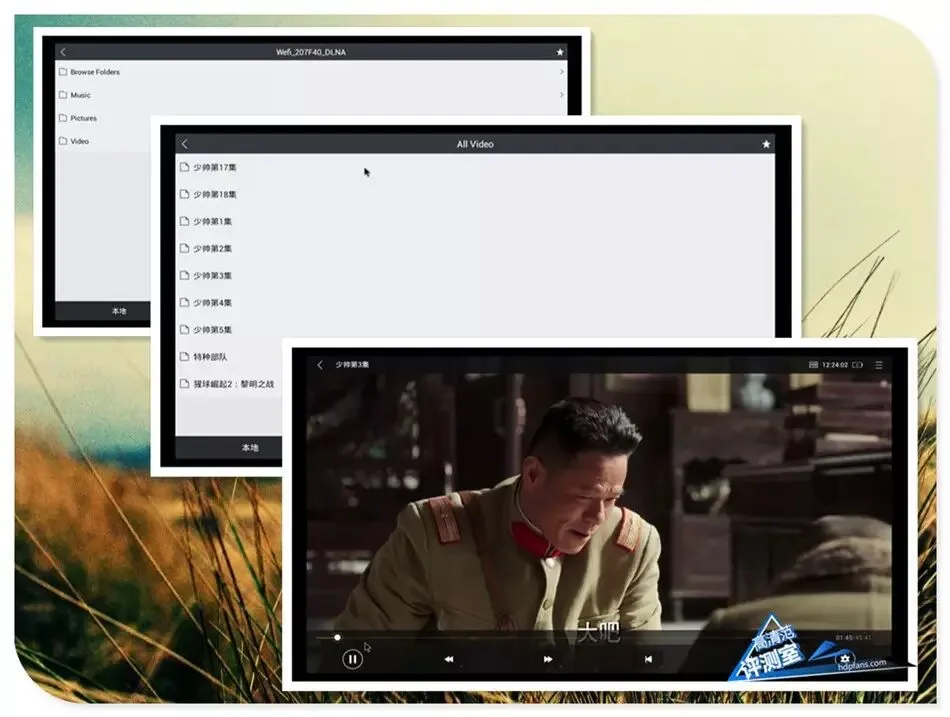Image resolution: width=950 pixels, height=717 pixels.
Task: Click folder icon beside Pictures
Action: [63, 118]
